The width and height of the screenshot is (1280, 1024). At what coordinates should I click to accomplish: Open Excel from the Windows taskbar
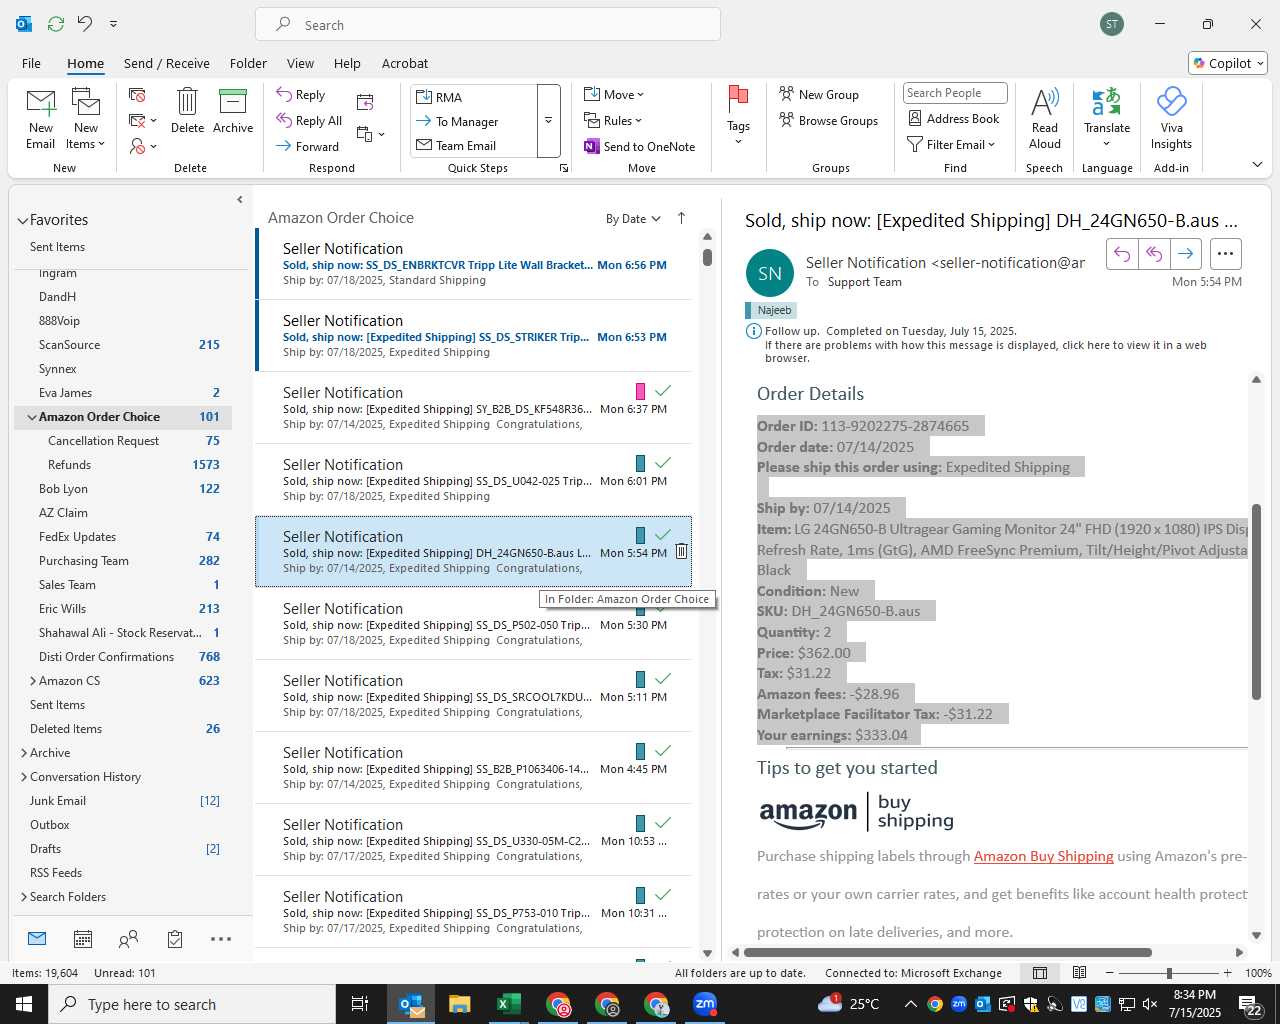tap(508, 1004)
